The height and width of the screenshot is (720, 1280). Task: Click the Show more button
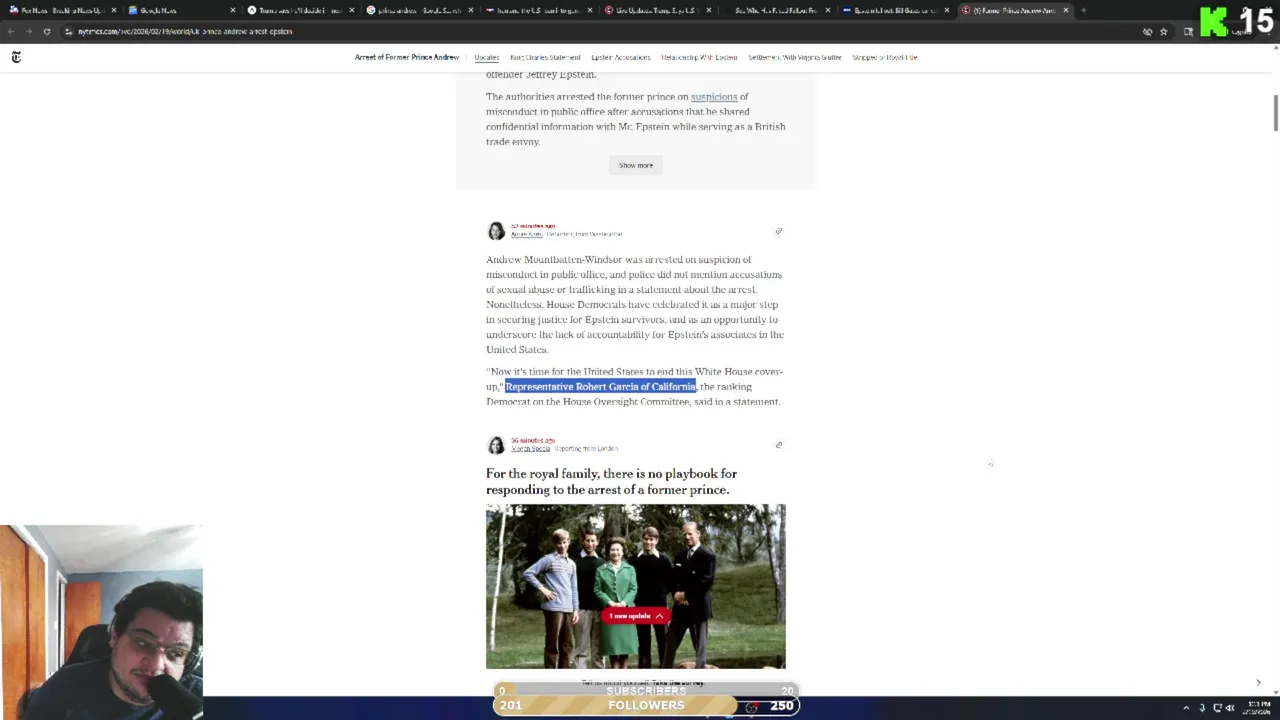click(x=636, y=165)
